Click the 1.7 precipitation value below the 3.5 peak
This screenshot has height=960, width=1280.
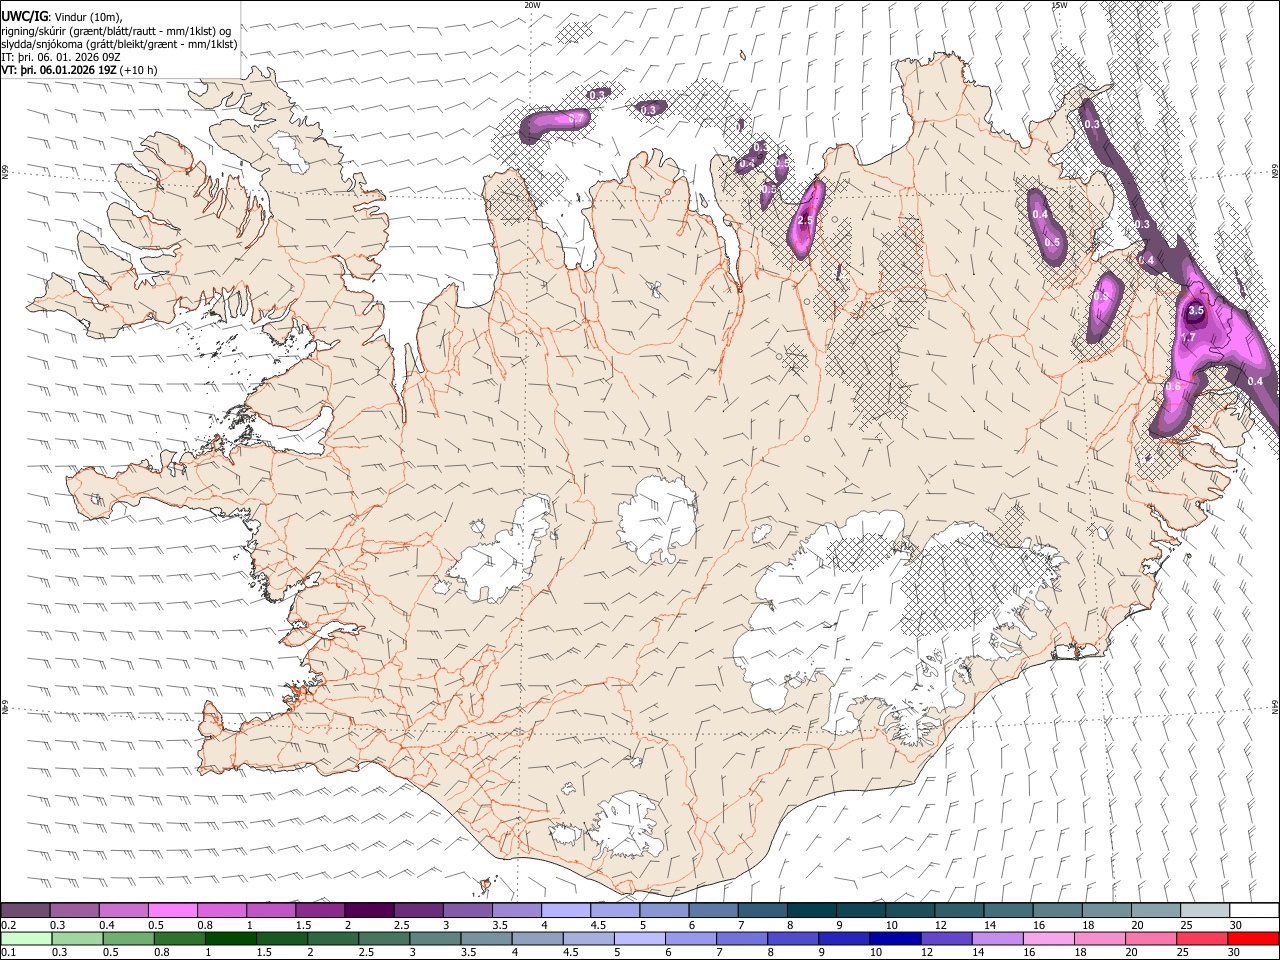[1189, 338]
